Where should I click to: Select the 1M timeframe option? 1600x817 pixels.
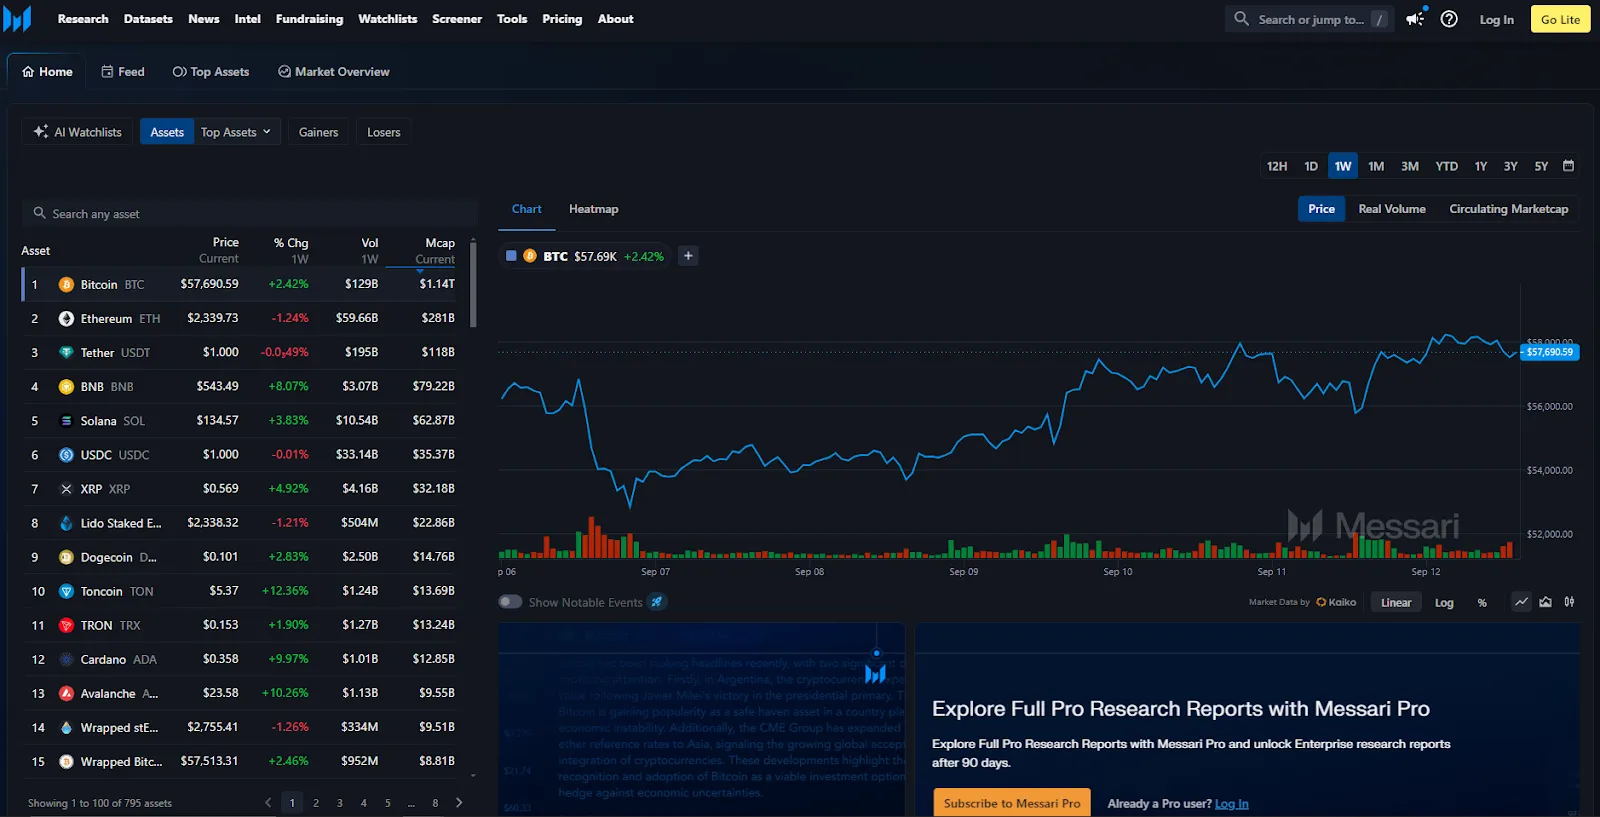pyautogui.click(x=1376, y=166)
